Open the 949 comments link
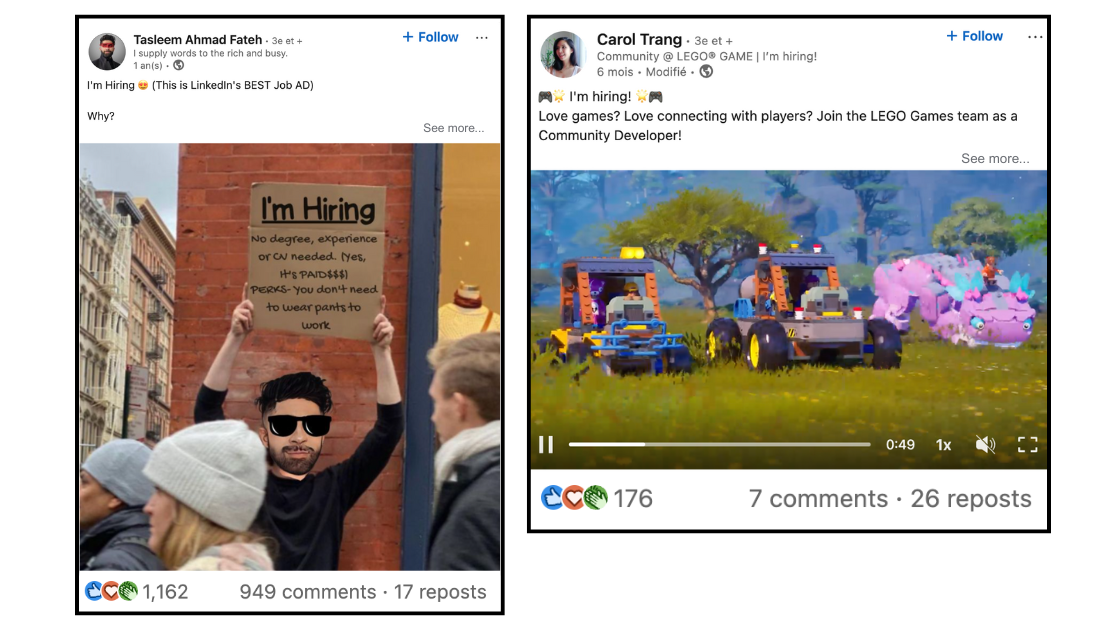The width and height of the screenshot is (1120, 630). point(308,592)
